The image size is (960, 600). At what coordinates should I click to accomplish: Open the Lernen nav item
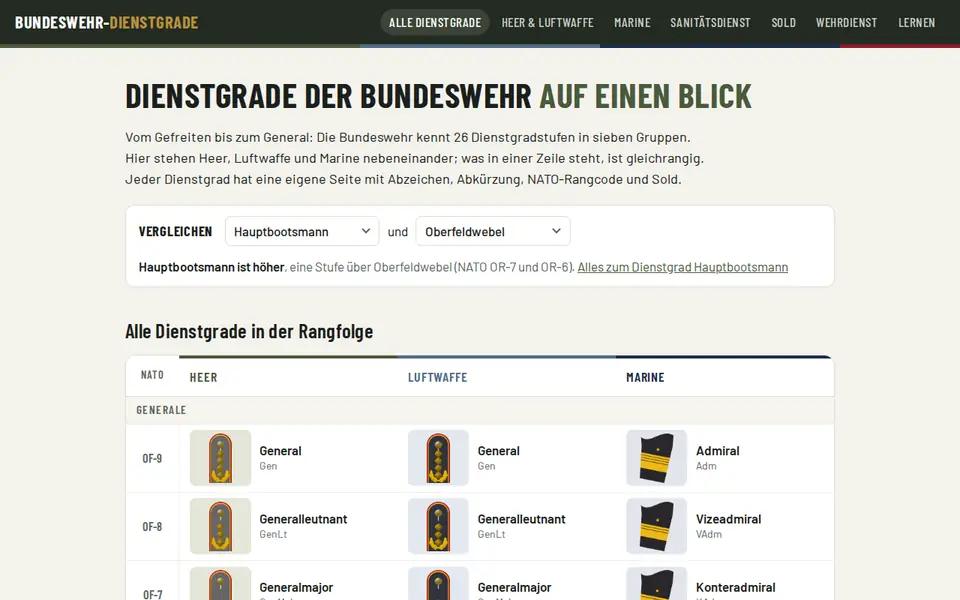917,23
